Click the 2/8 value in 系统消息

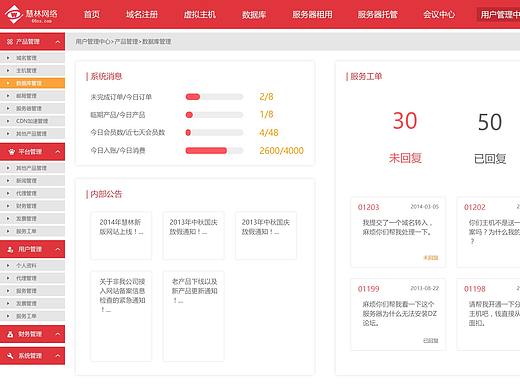266,97
